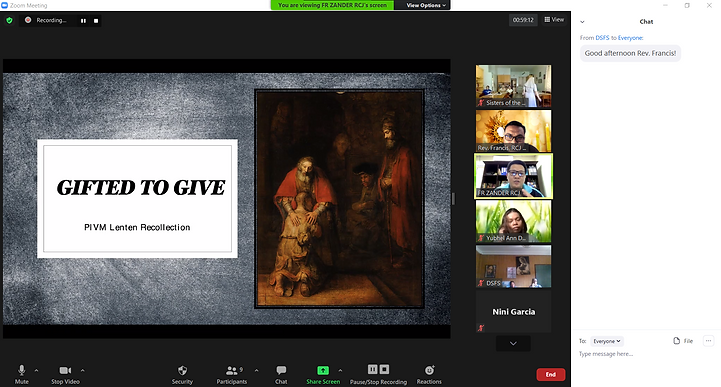The width and height of the screenshot is (721, 387).
Task: Collapse the chat panel chevron
Action: (x=582, y=22)
